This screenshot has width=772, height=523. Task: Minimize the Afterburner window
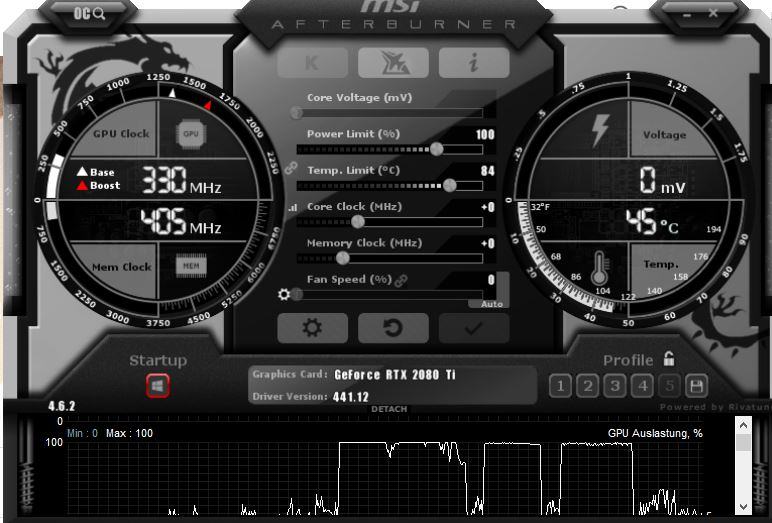687,15
